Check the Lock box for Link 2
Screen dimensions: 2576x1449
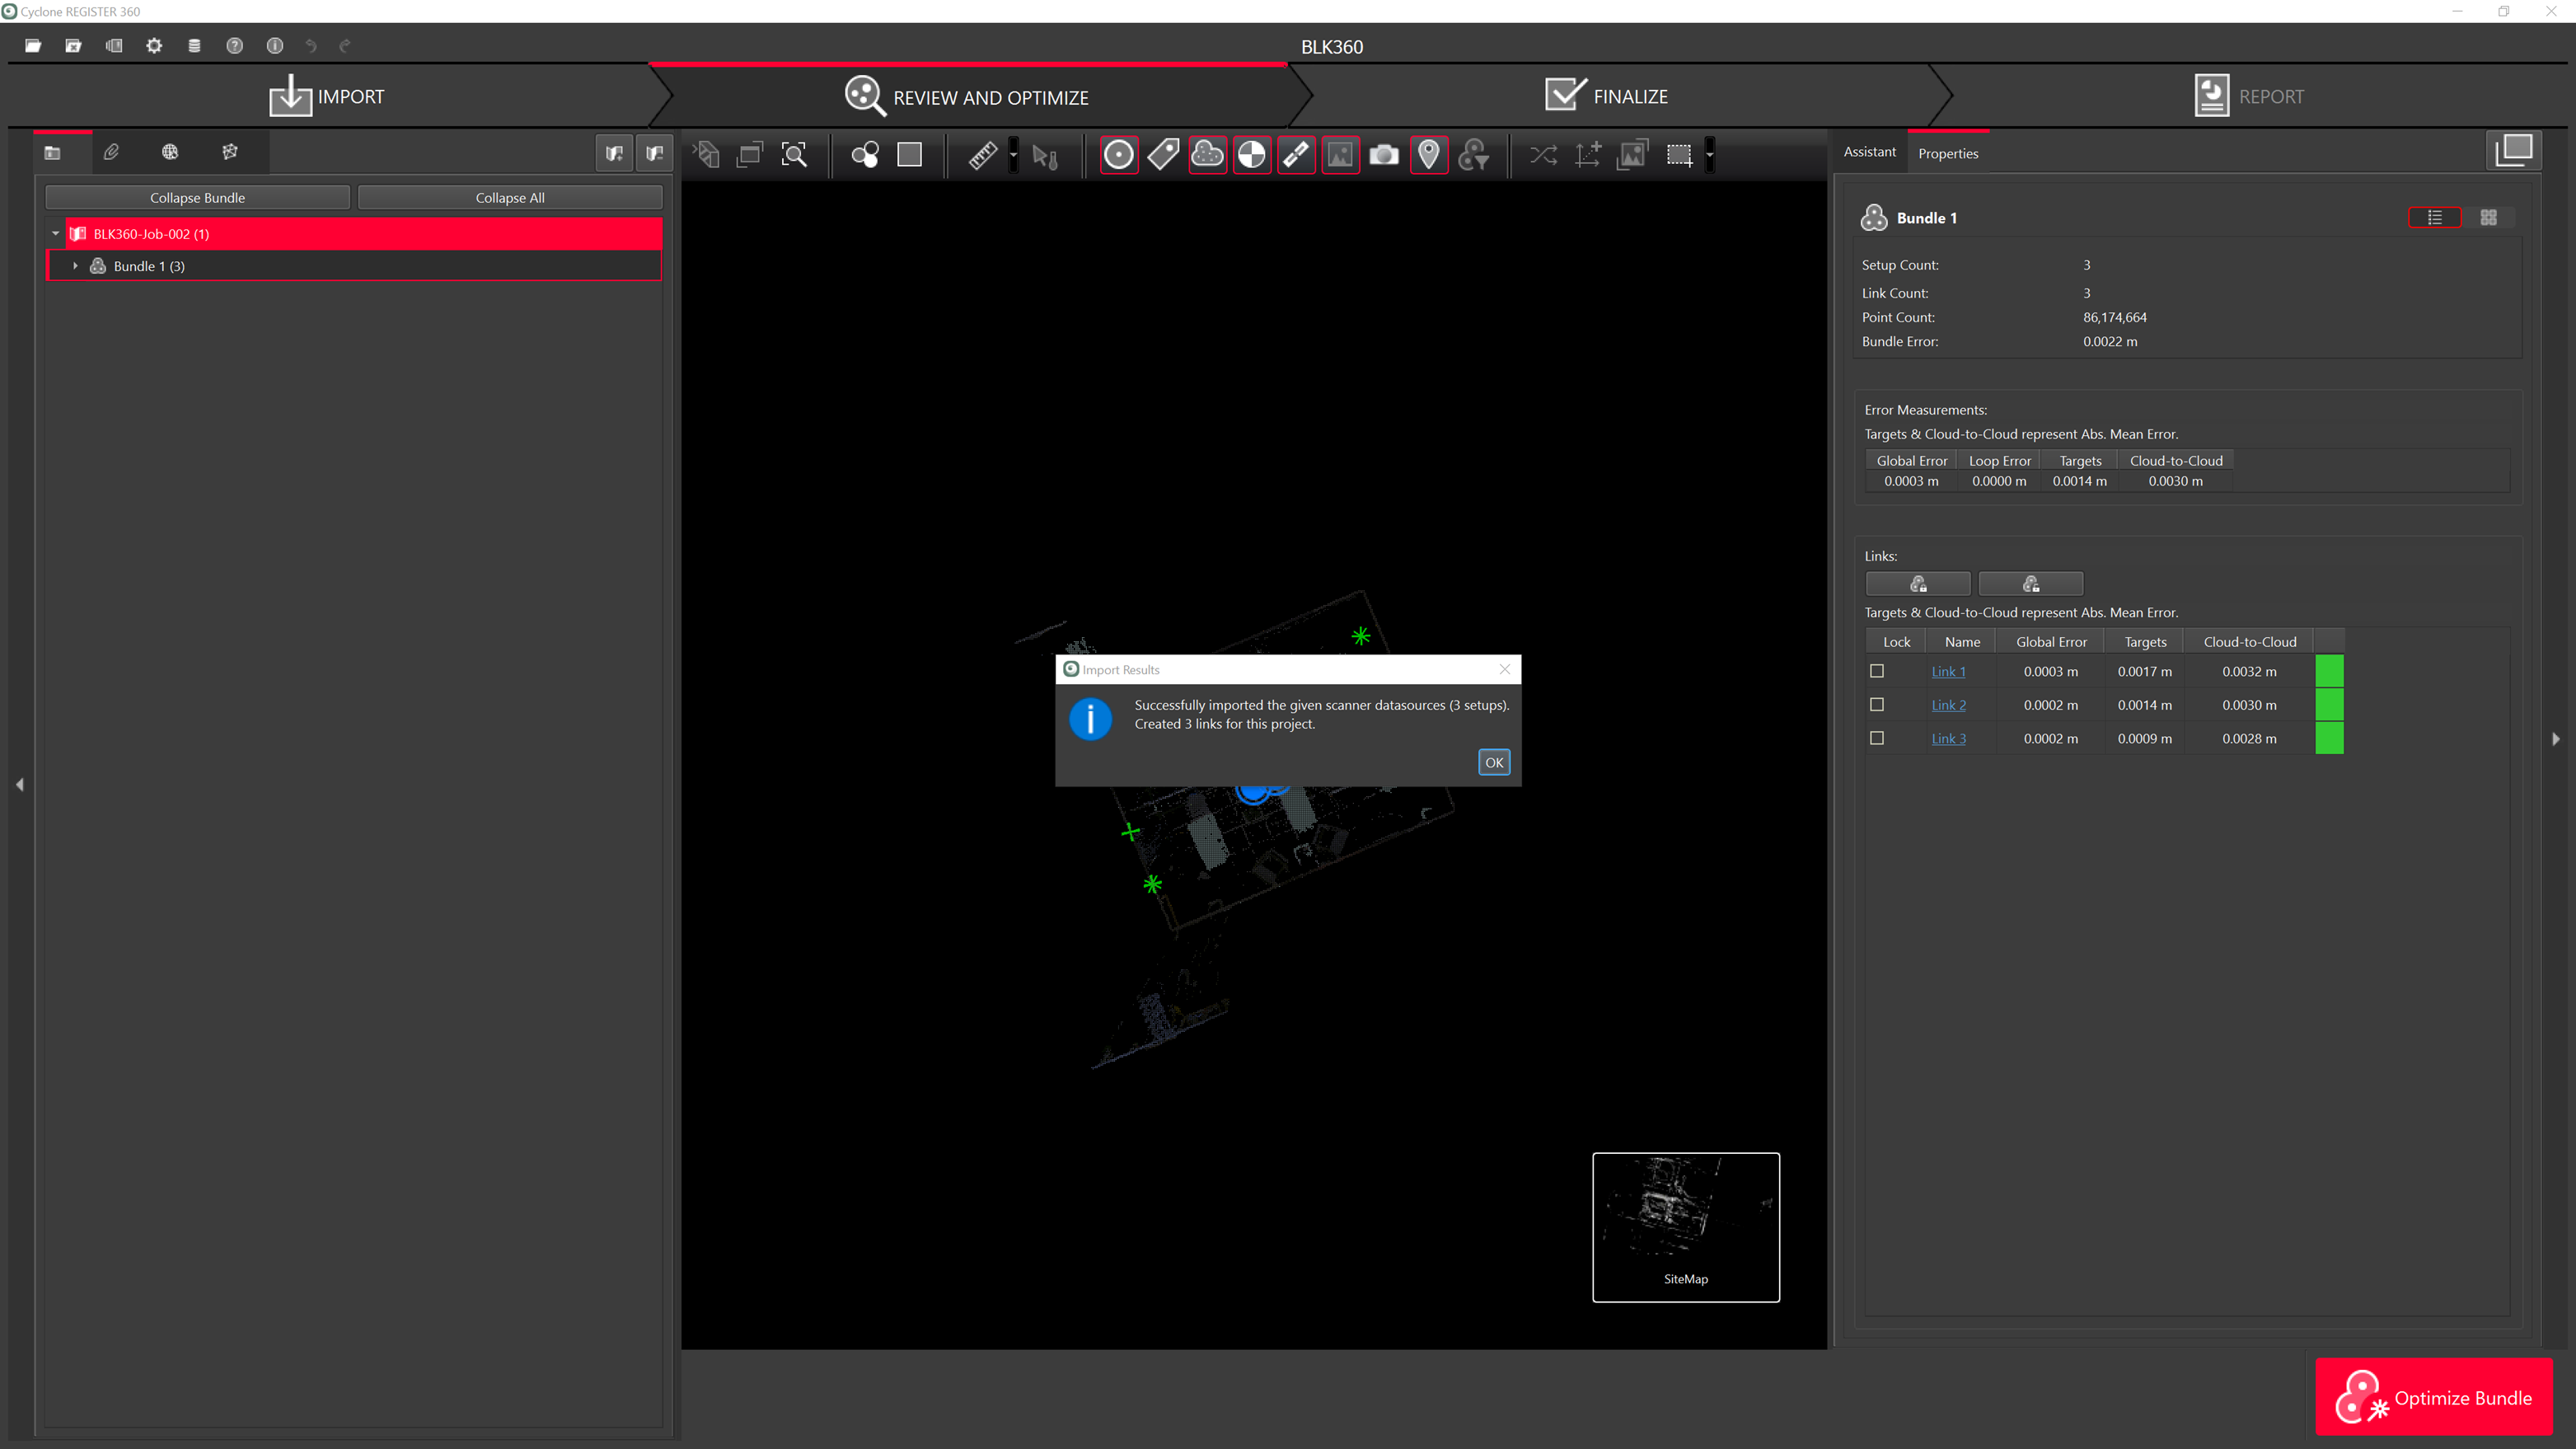coord(1877,705)
